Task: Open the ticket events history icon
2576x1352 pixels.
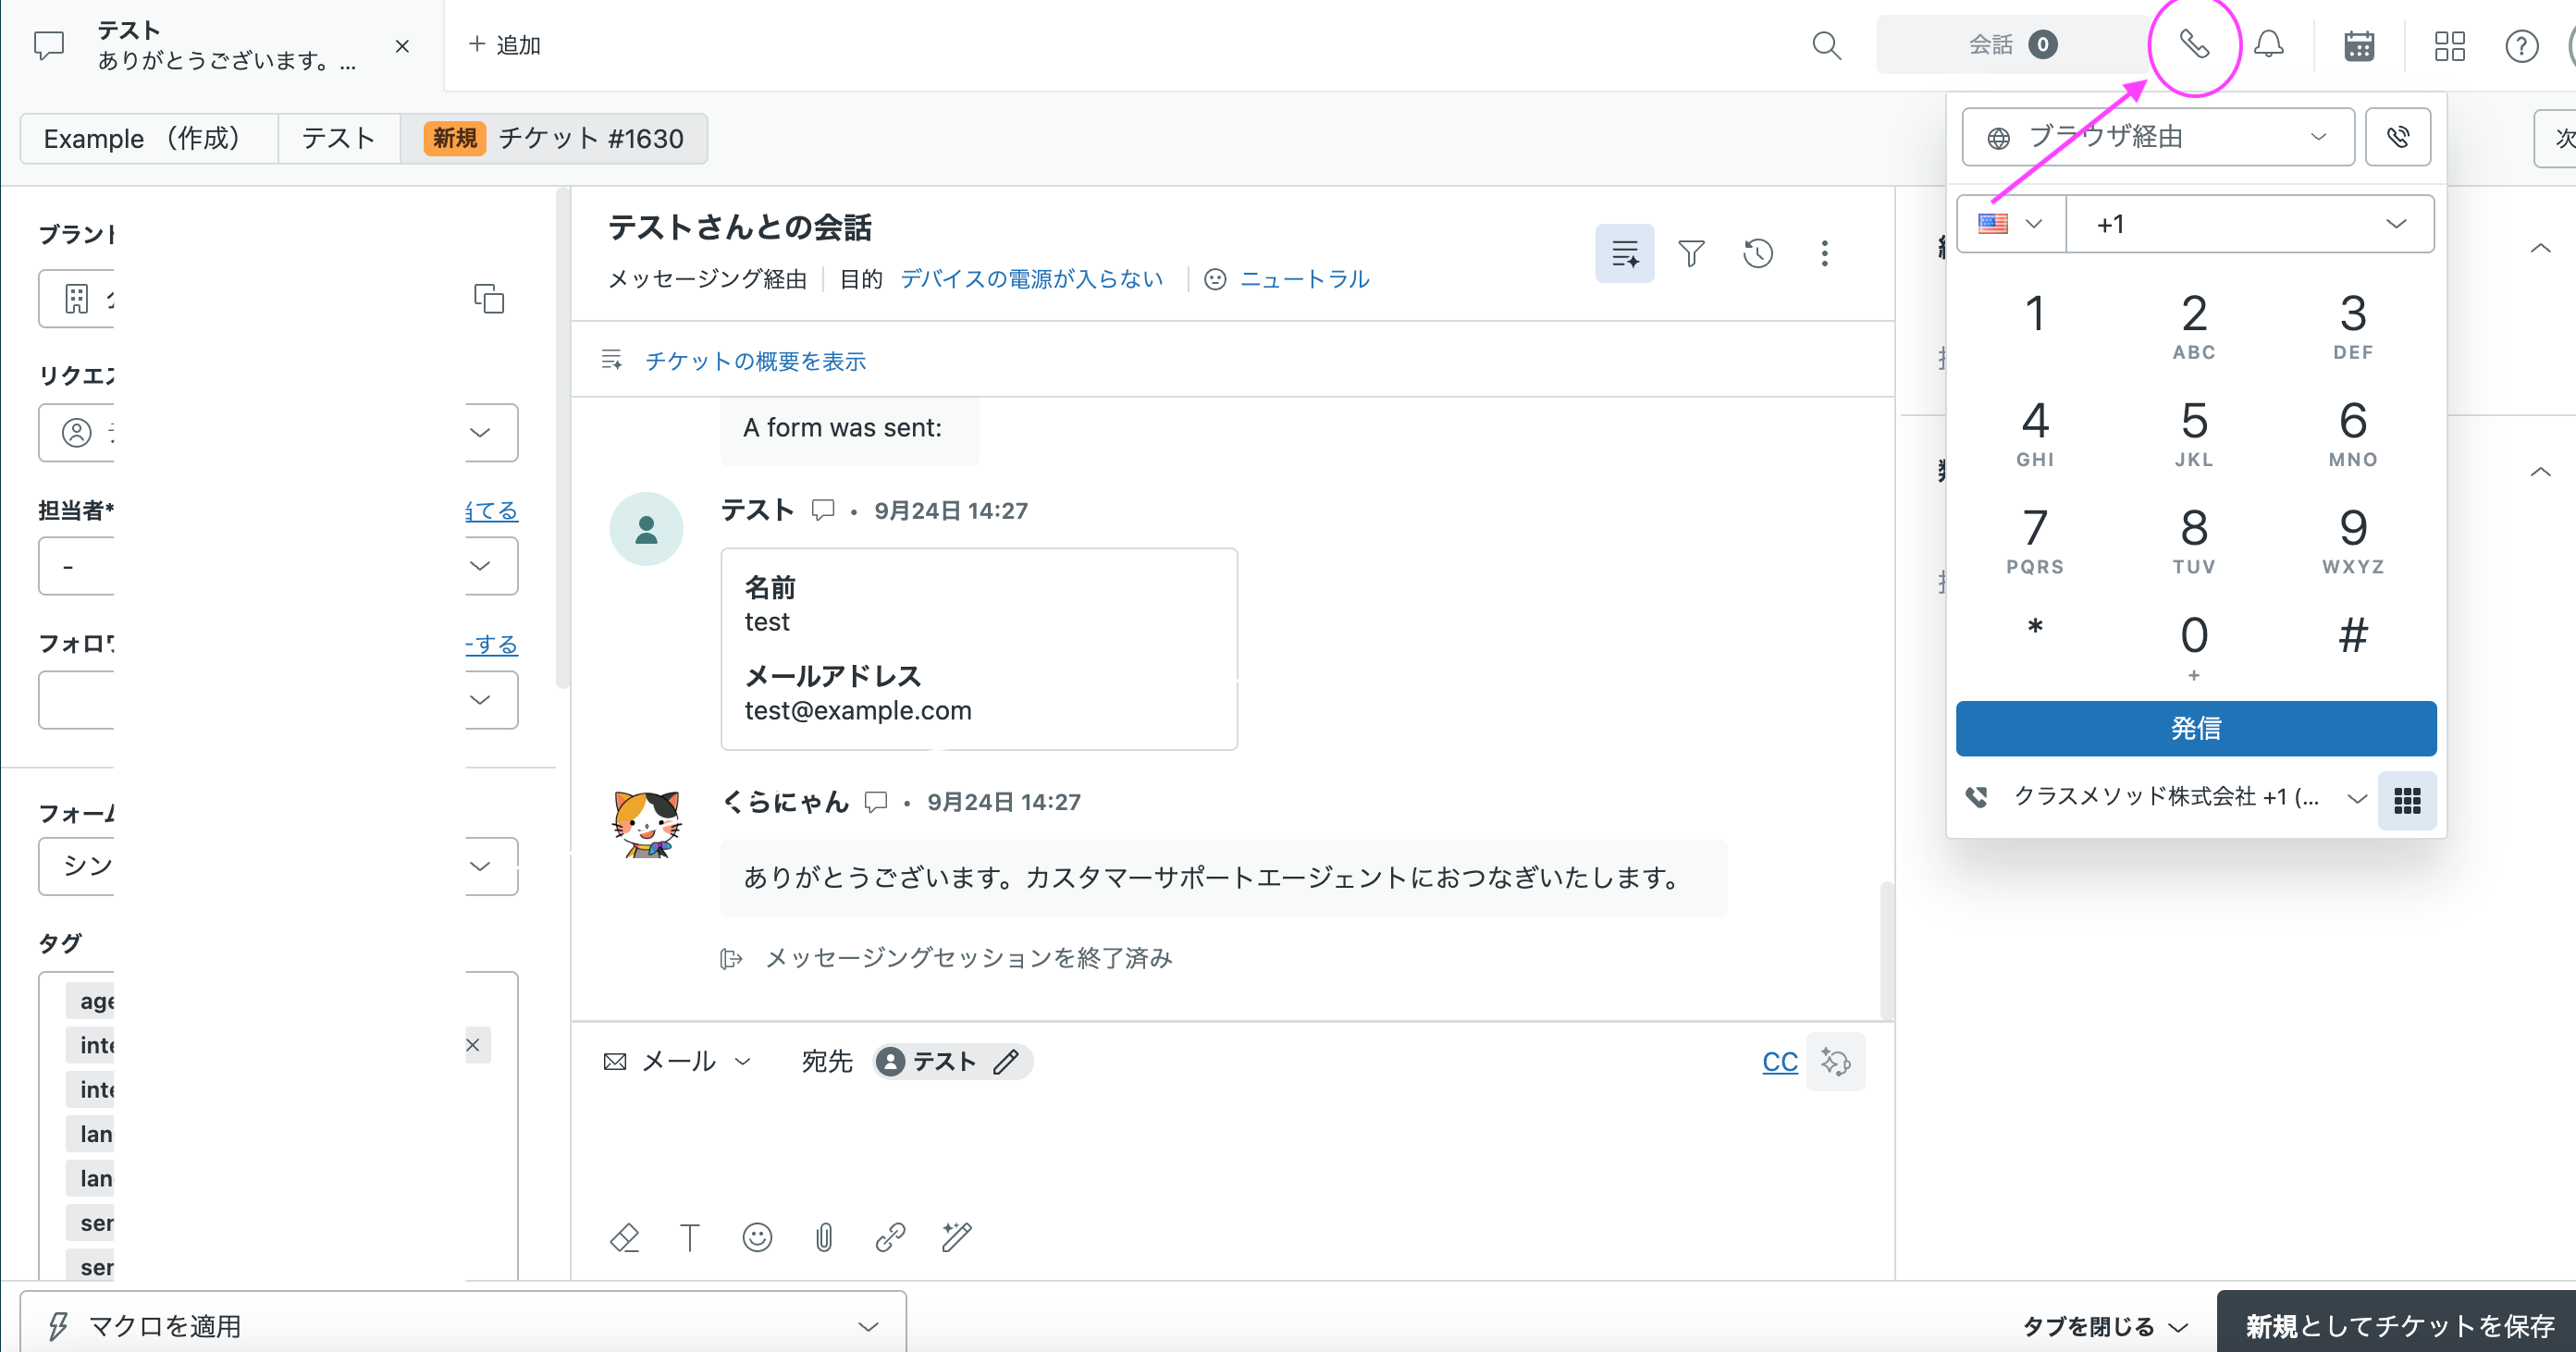Action: click(x=1757, y=253)
